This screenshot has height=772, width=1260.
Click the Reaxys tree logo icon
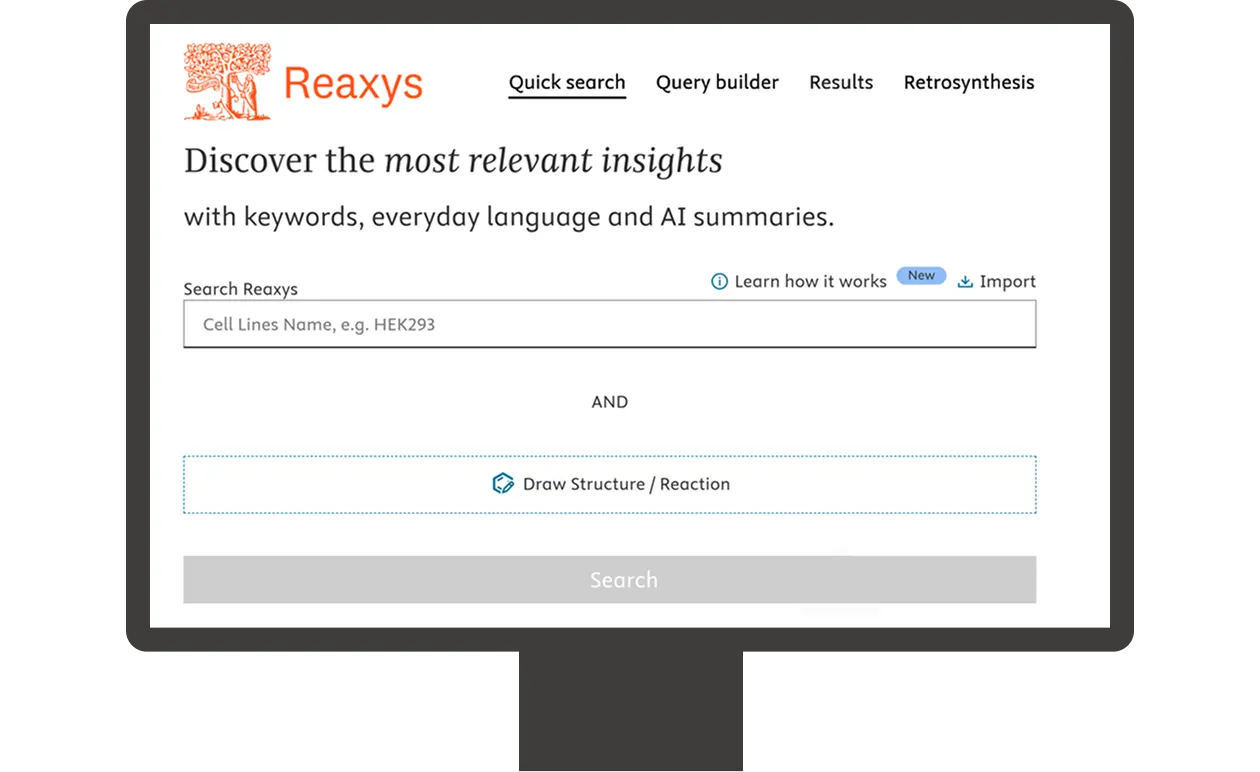tap(227, 80)
